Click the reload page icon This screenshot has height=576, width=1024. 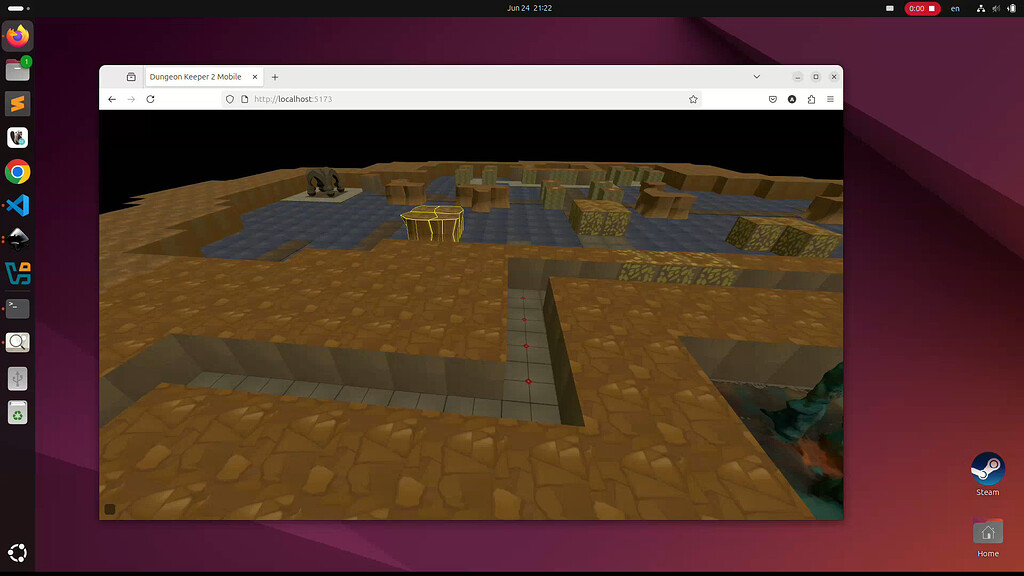[151, 99]
